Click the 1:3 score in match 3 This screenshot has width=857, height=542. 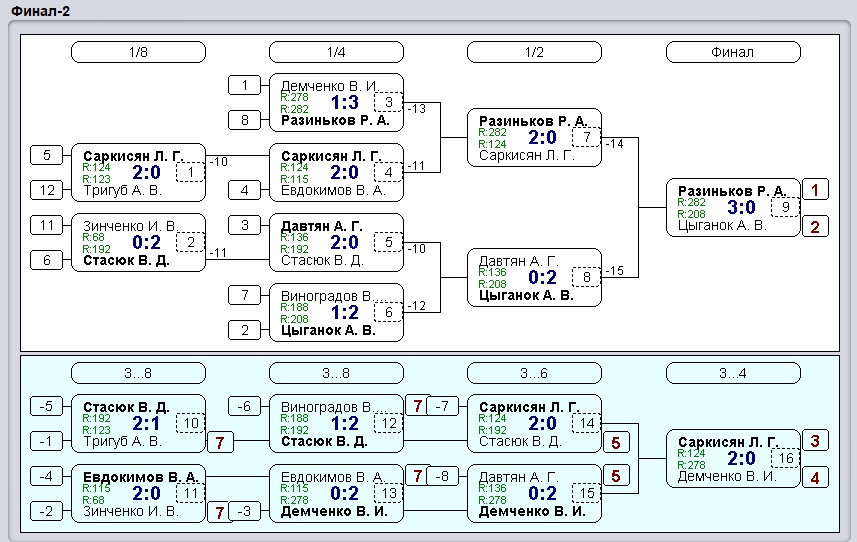coord(345,102)
